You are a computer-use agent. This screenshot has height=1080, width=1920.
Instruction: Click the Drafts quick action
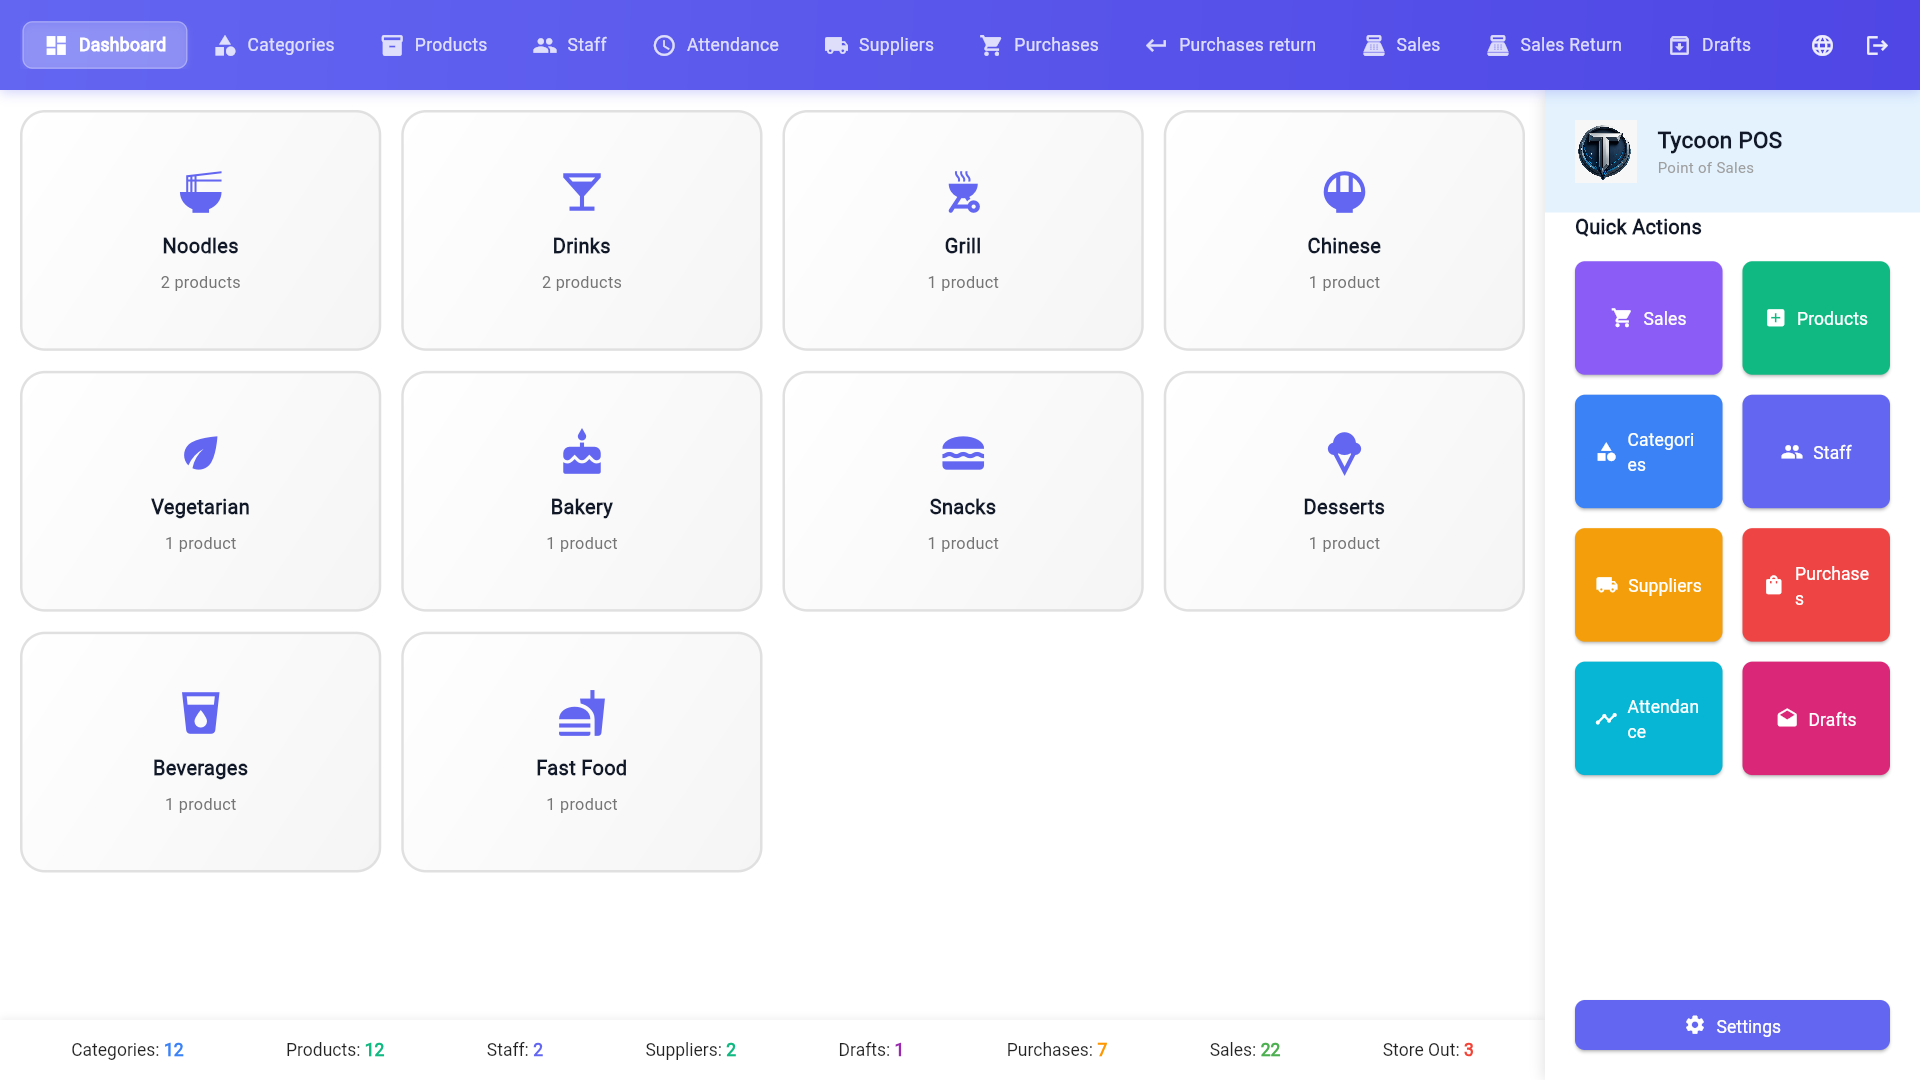(x=1815, y=718)
